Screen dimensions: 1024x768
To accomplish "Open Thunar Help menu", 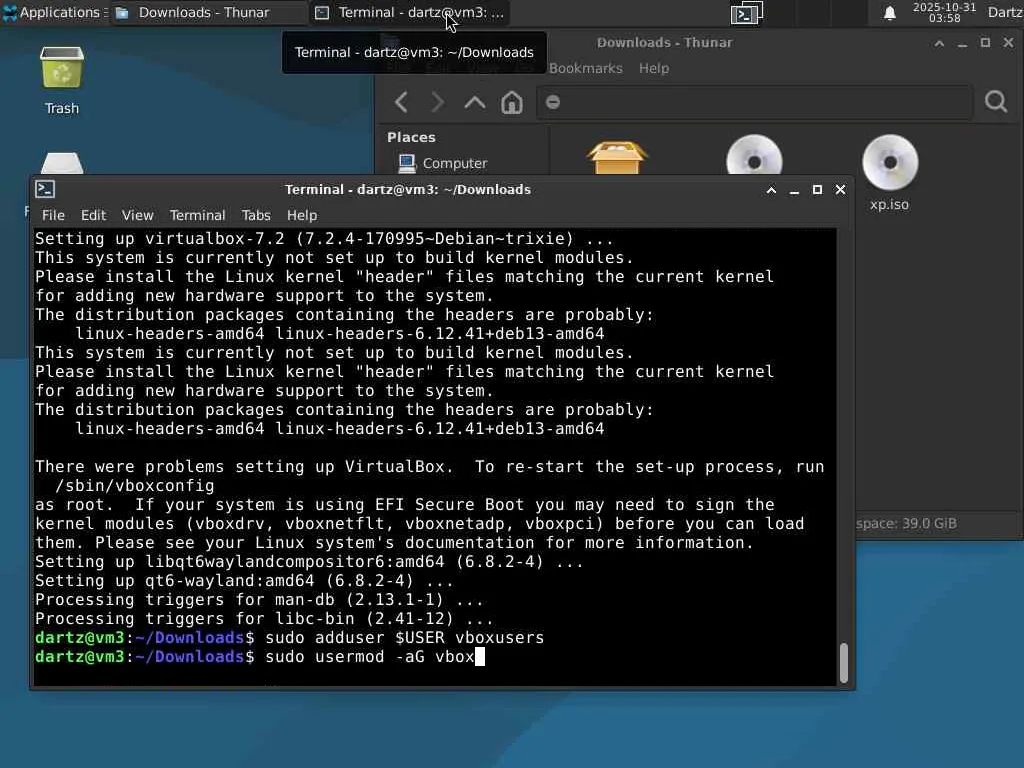I will (x=654, y=69).
